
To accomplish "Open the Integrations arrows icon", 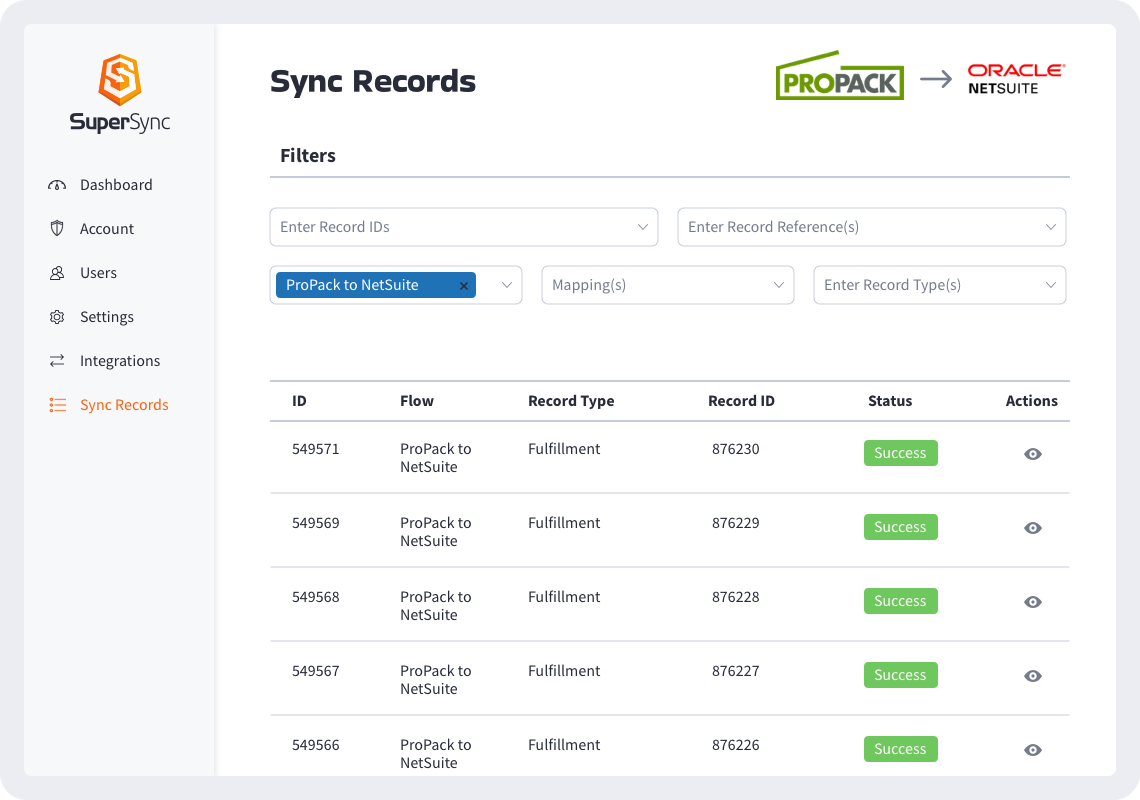I will (x=58, y=360).
